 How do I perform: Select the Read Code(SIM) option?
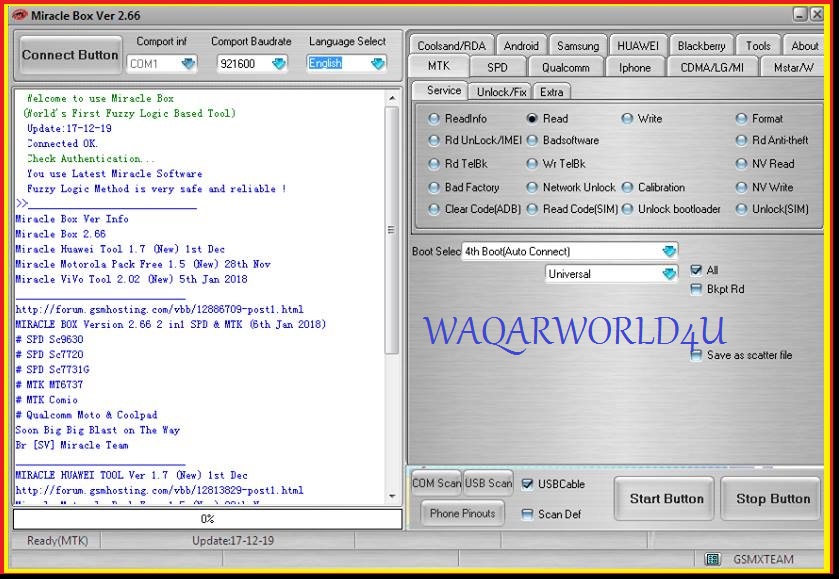(x=532, y=209)
